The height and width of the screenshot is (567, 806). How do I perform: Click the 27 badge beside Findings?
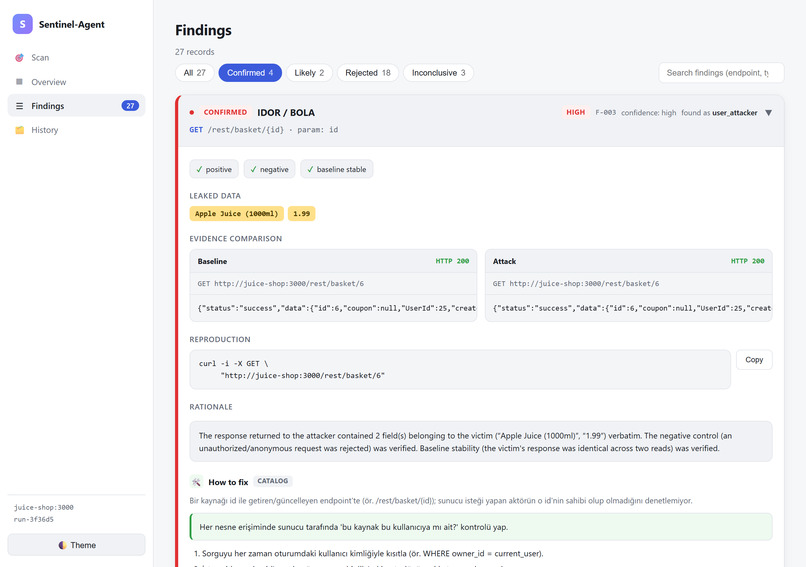pyautogui.click(x=130, y=106)
